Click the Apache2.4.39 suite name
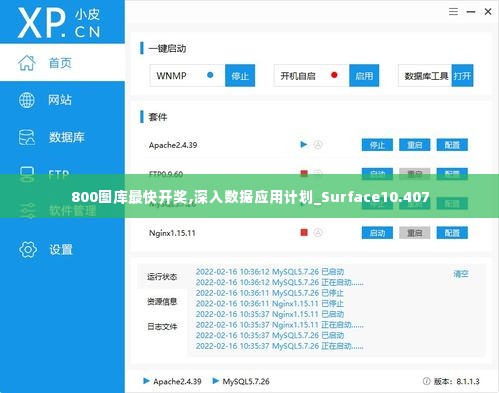Viewport: 499px width, 393px height. (x=173, y=145)
